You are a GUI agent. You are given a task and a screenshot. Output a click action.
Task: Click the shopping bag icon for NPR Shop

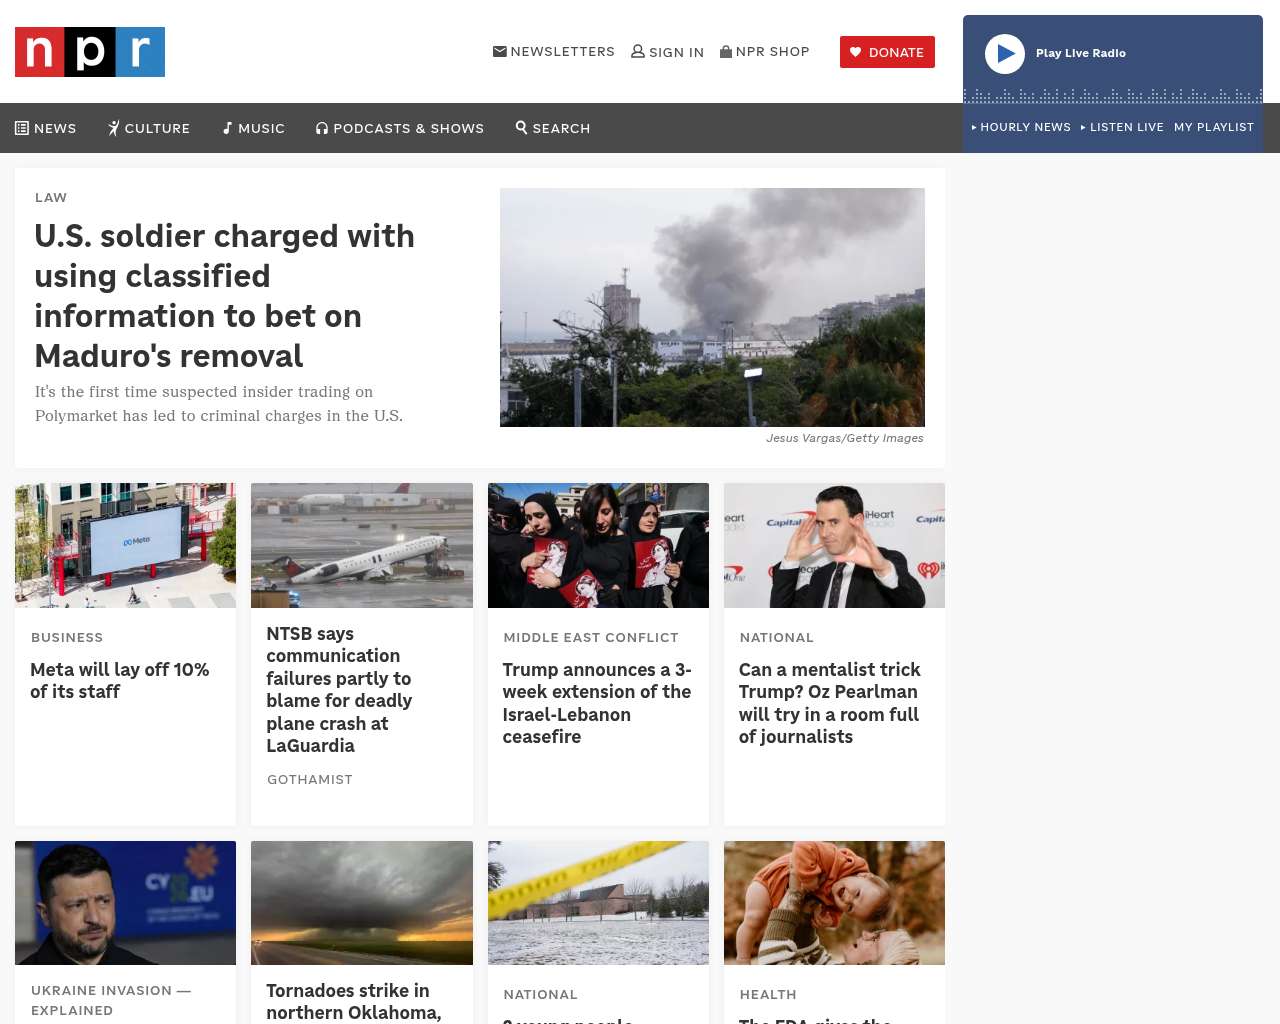click(x=726, y=51)
